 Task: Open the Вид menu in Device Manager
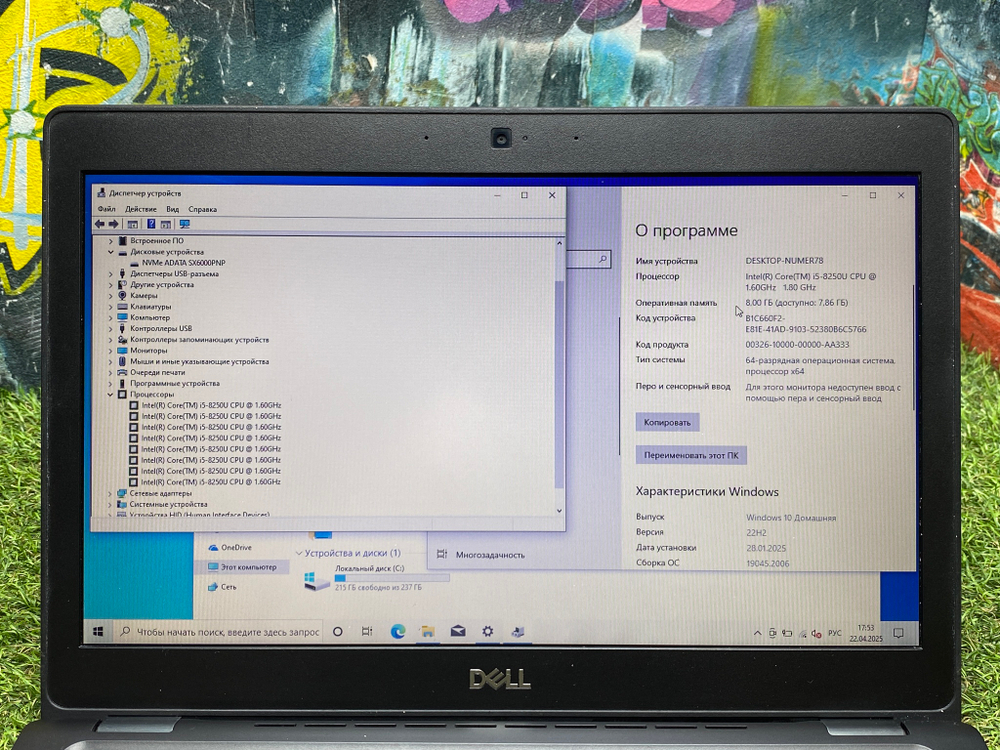coord(172,208)
